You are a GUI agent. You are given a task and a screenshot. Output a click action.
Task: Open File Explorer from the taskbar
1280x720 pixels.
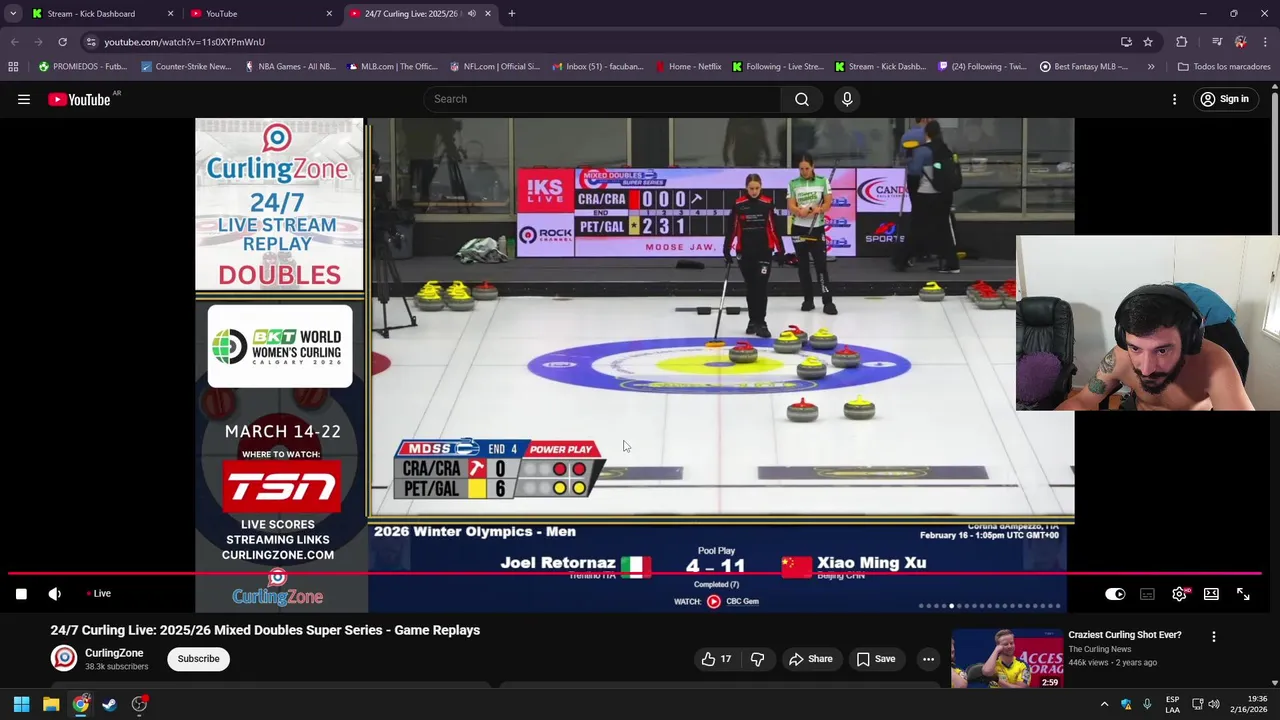point(51,704)
